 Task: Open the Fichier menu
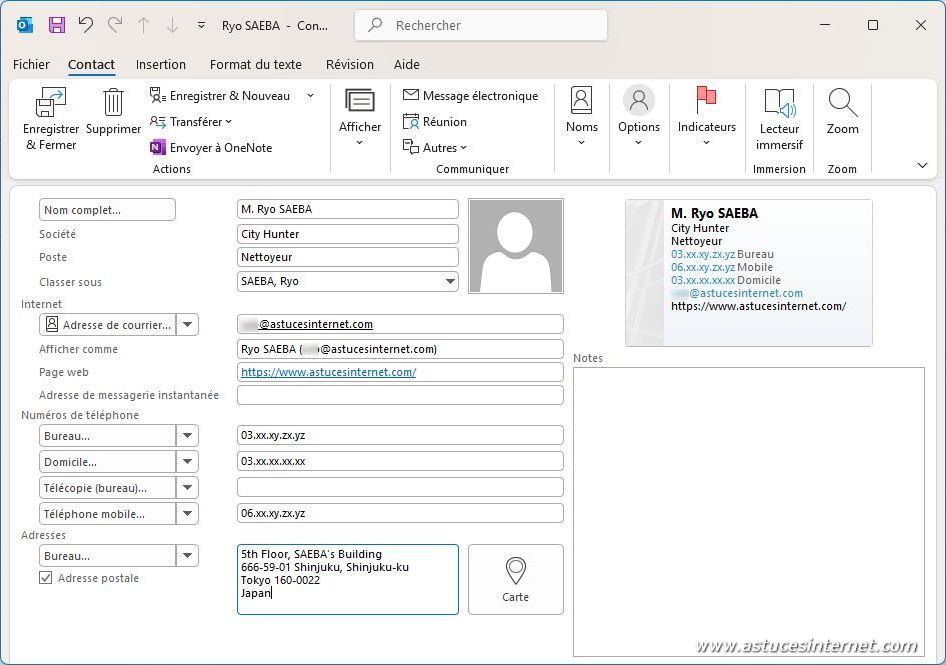point(31,64)
